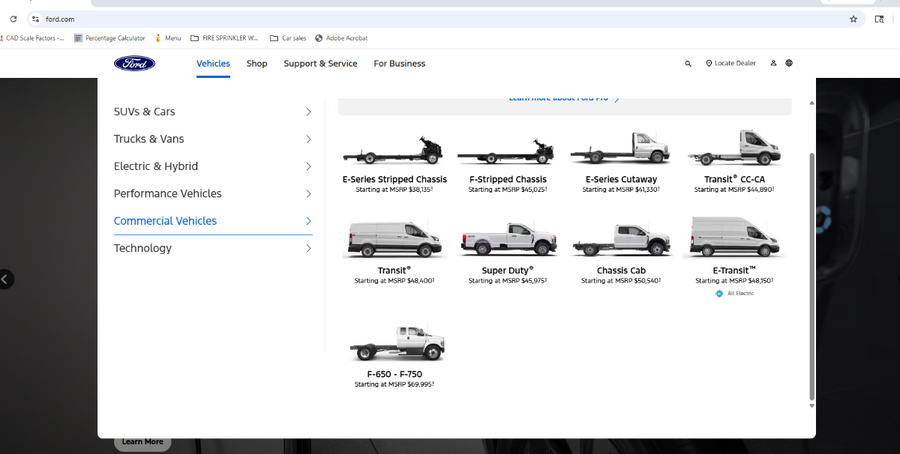
Task: Select the E-Transit van thumbnail
Action: 734,238
